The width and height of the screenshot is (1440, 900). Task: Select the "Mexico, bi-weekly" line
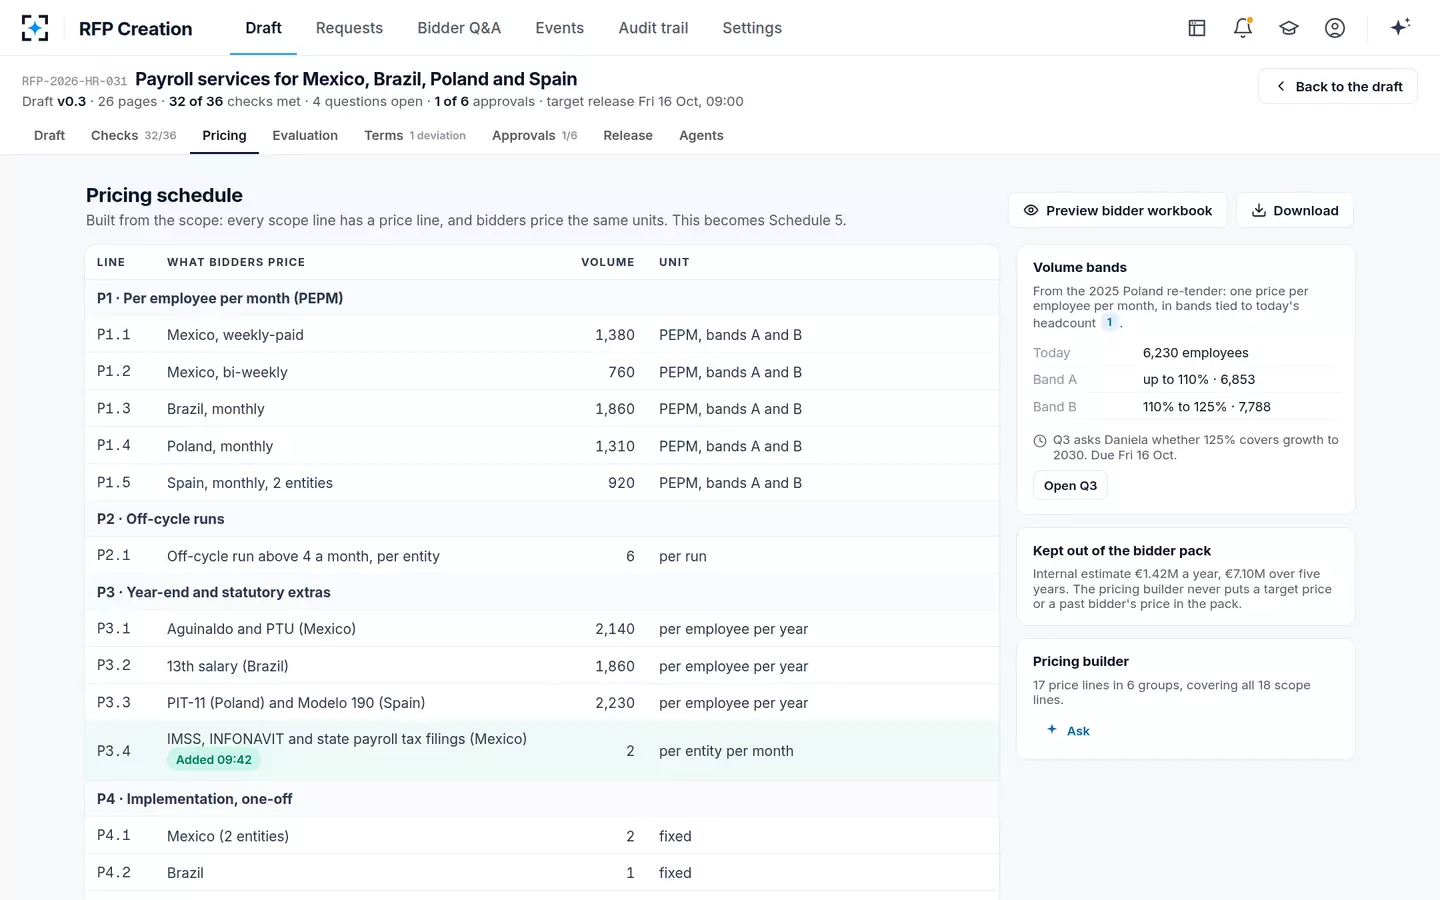coord(542,372)
